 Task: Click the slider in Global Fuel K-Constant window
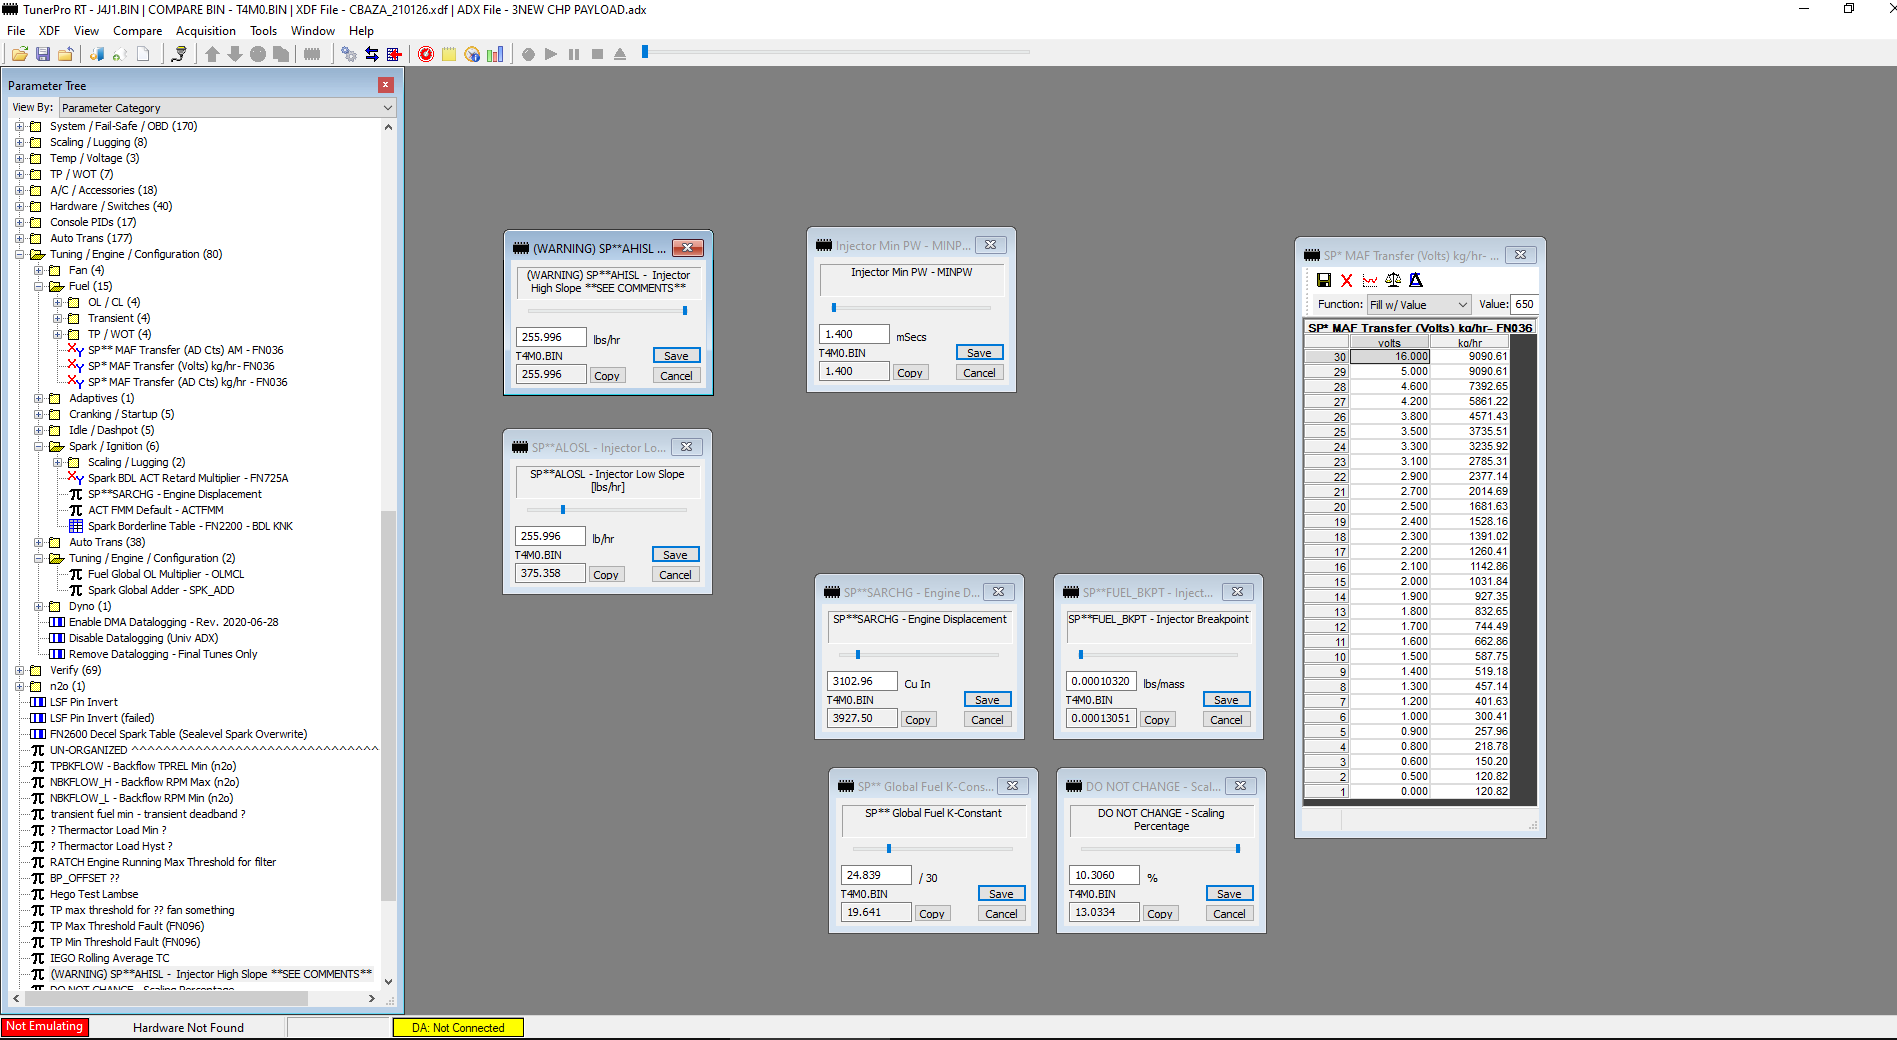889,849
